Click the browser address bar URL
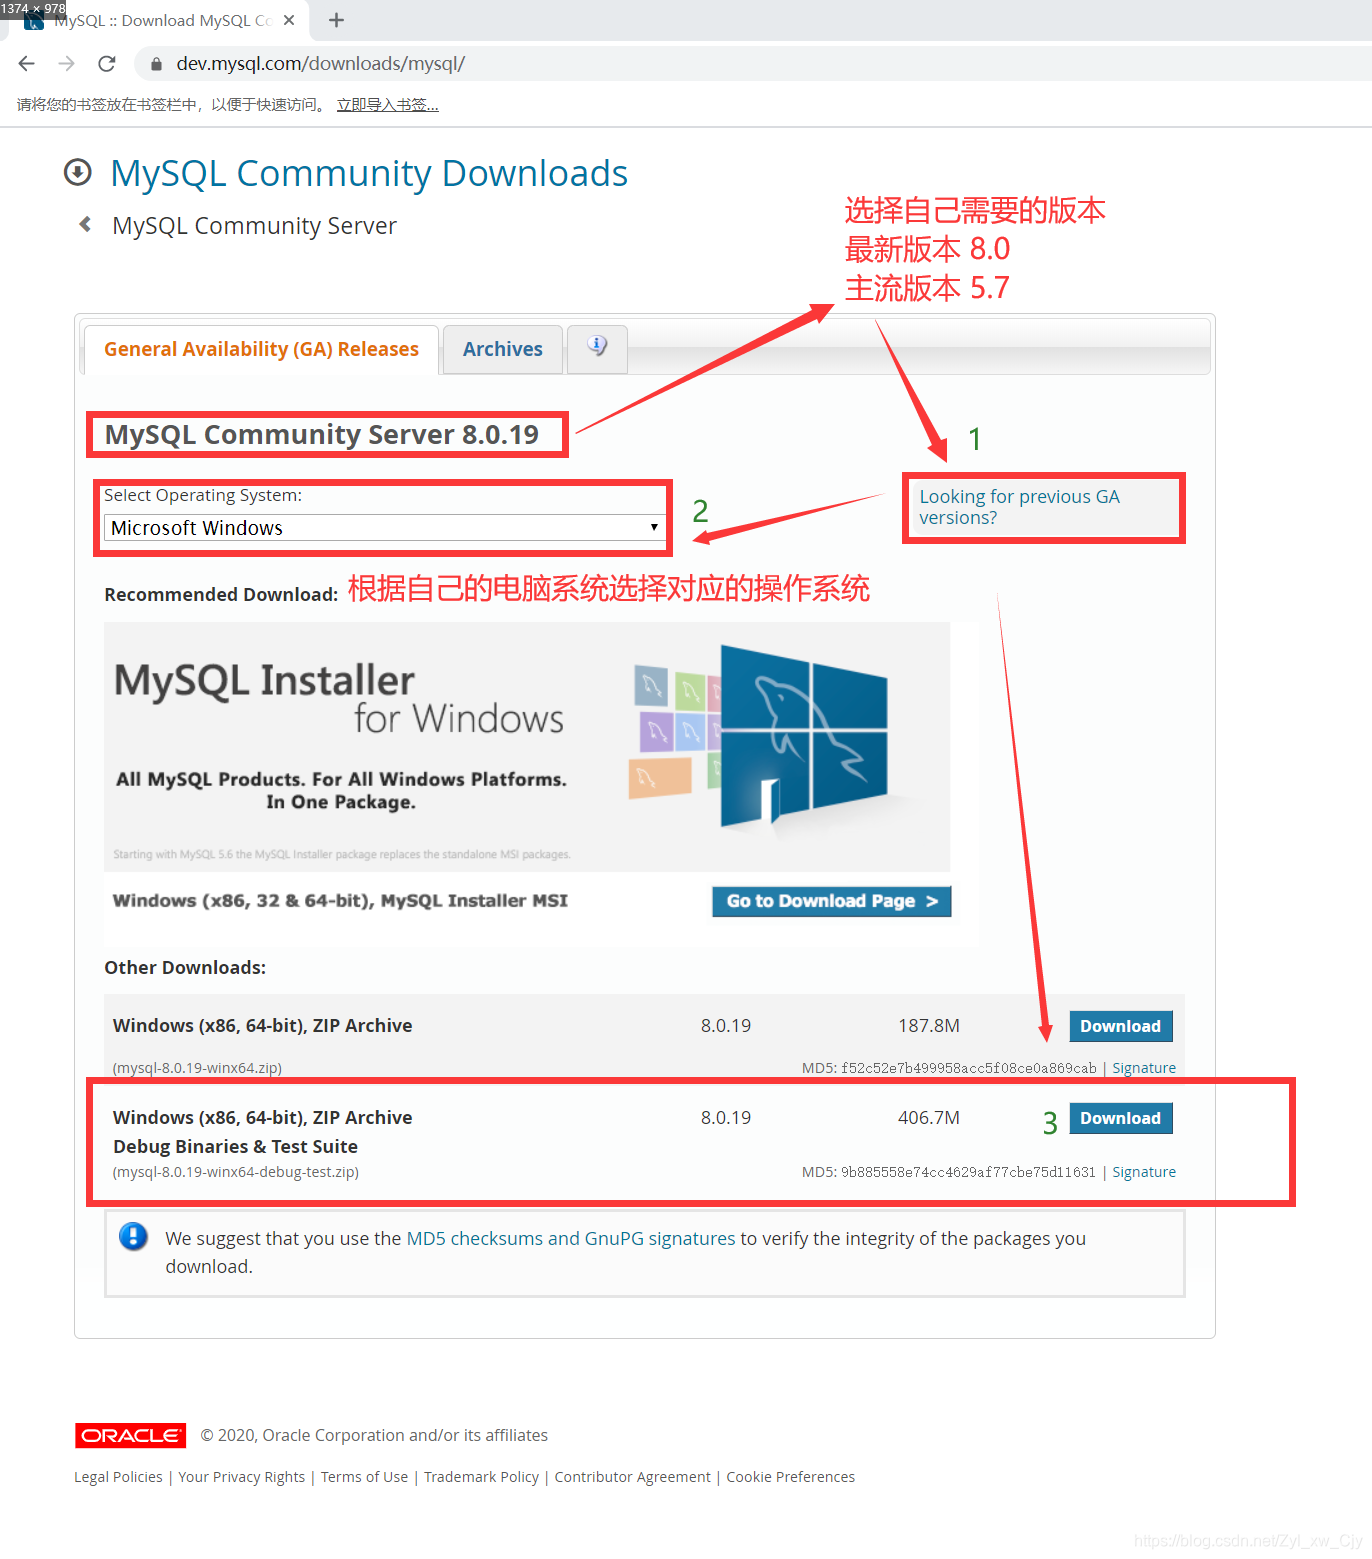1372x1559 pixels. [x=321, y=64]
